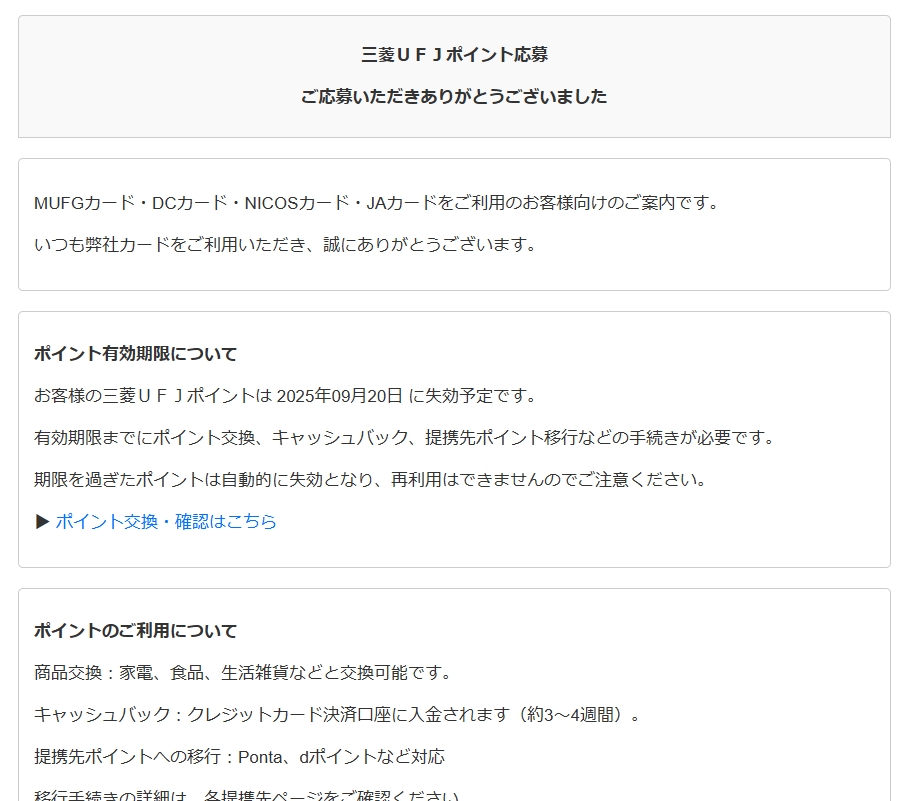Click the 有効期限までにポイント交換 procedure sentence
Screen dimensions: 904x801
[404, 438]
